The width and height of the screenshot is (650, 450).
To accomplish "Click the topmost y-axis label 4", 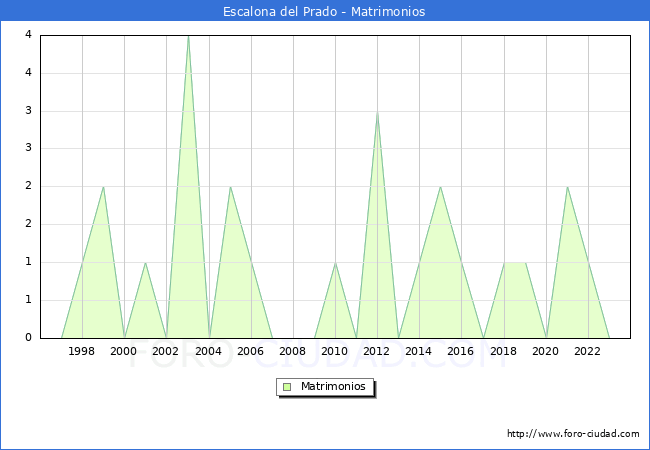I will 28,35.
